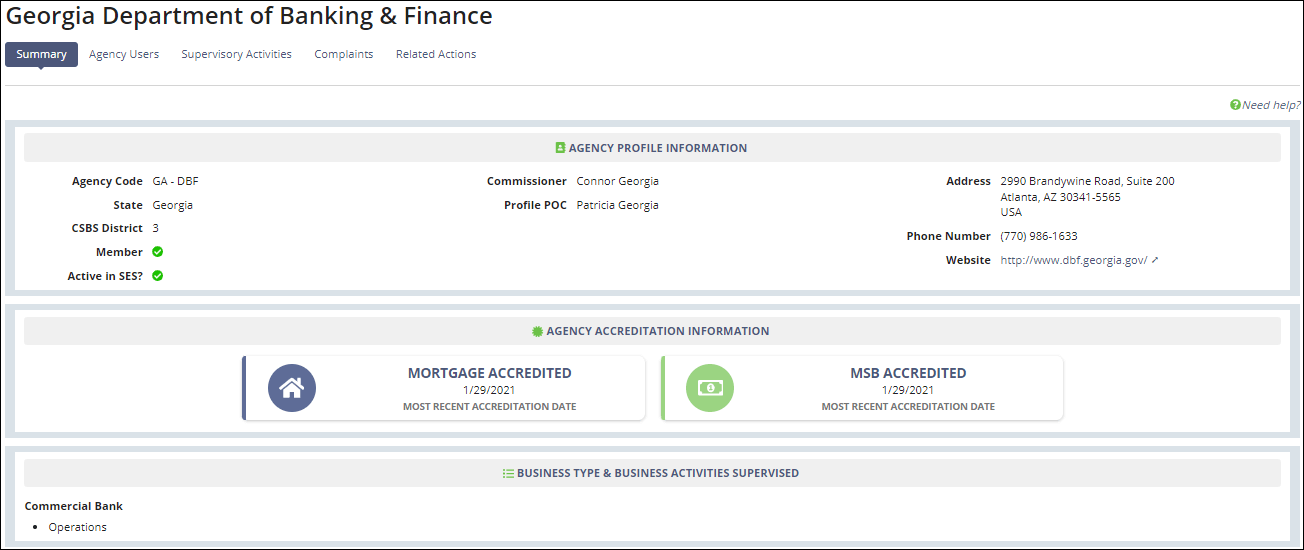Click the Agency Profile Information badge icon
The image size is (1304, 550).
point(560,148)
